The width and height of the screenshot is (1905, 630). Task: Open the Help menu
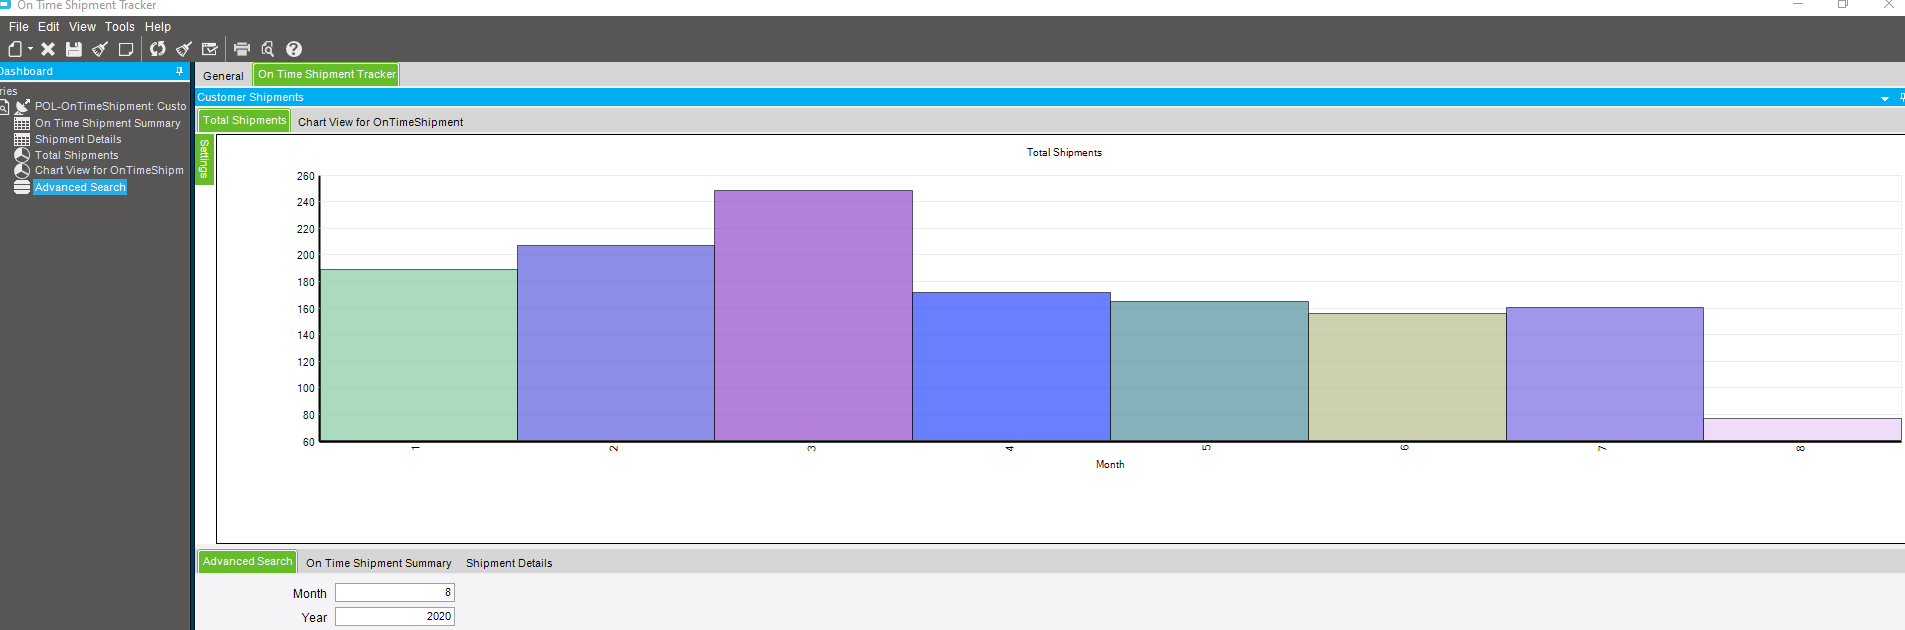pos(158,27)
